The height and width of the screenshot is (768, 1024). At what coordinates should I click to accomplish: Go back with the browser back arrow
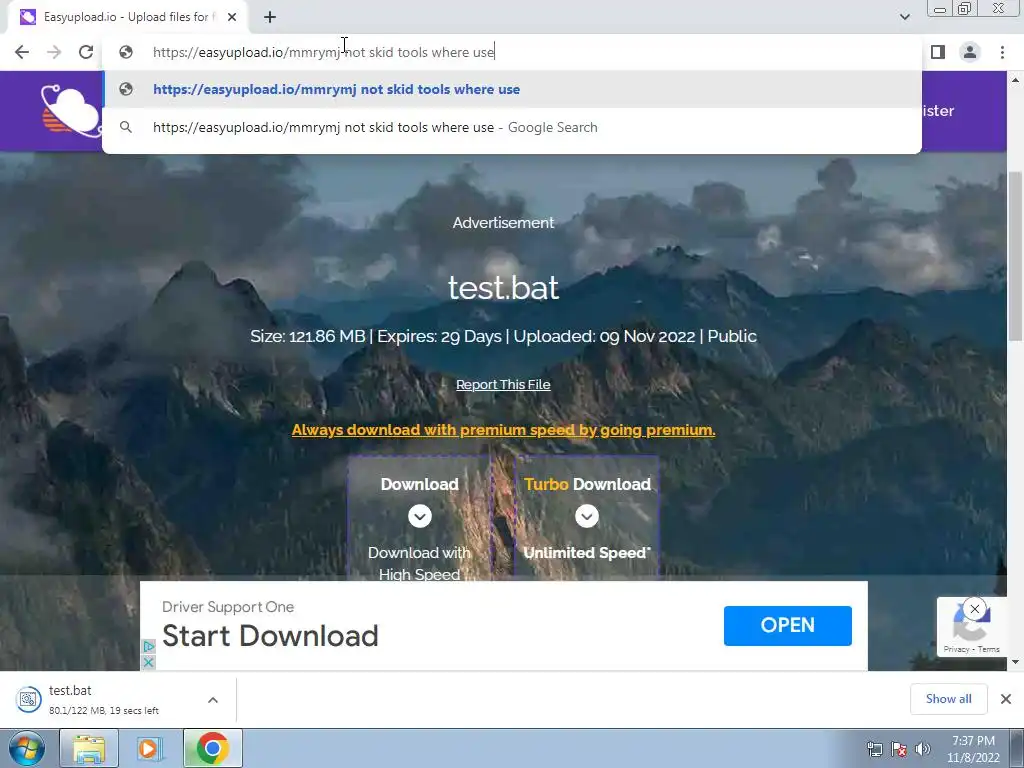(22, 52)
